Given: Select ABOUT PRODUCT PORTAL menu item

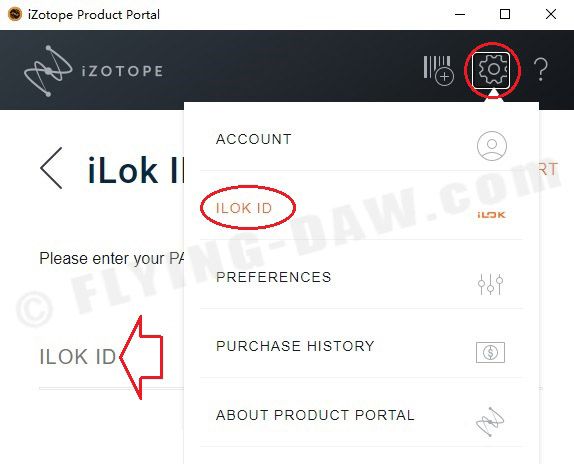Looking at the screenshot, I should [x=362, y=415].
